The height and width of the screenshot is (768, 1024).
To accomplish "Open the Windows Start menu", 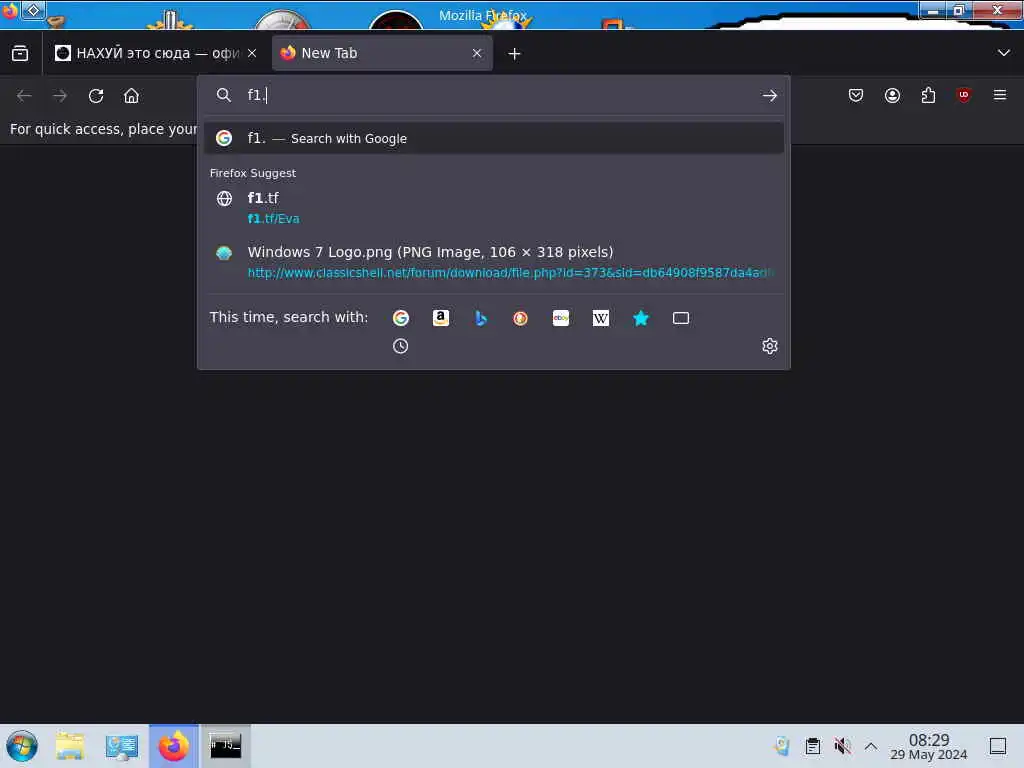I will pyautogui.click(x=22, y=746).
